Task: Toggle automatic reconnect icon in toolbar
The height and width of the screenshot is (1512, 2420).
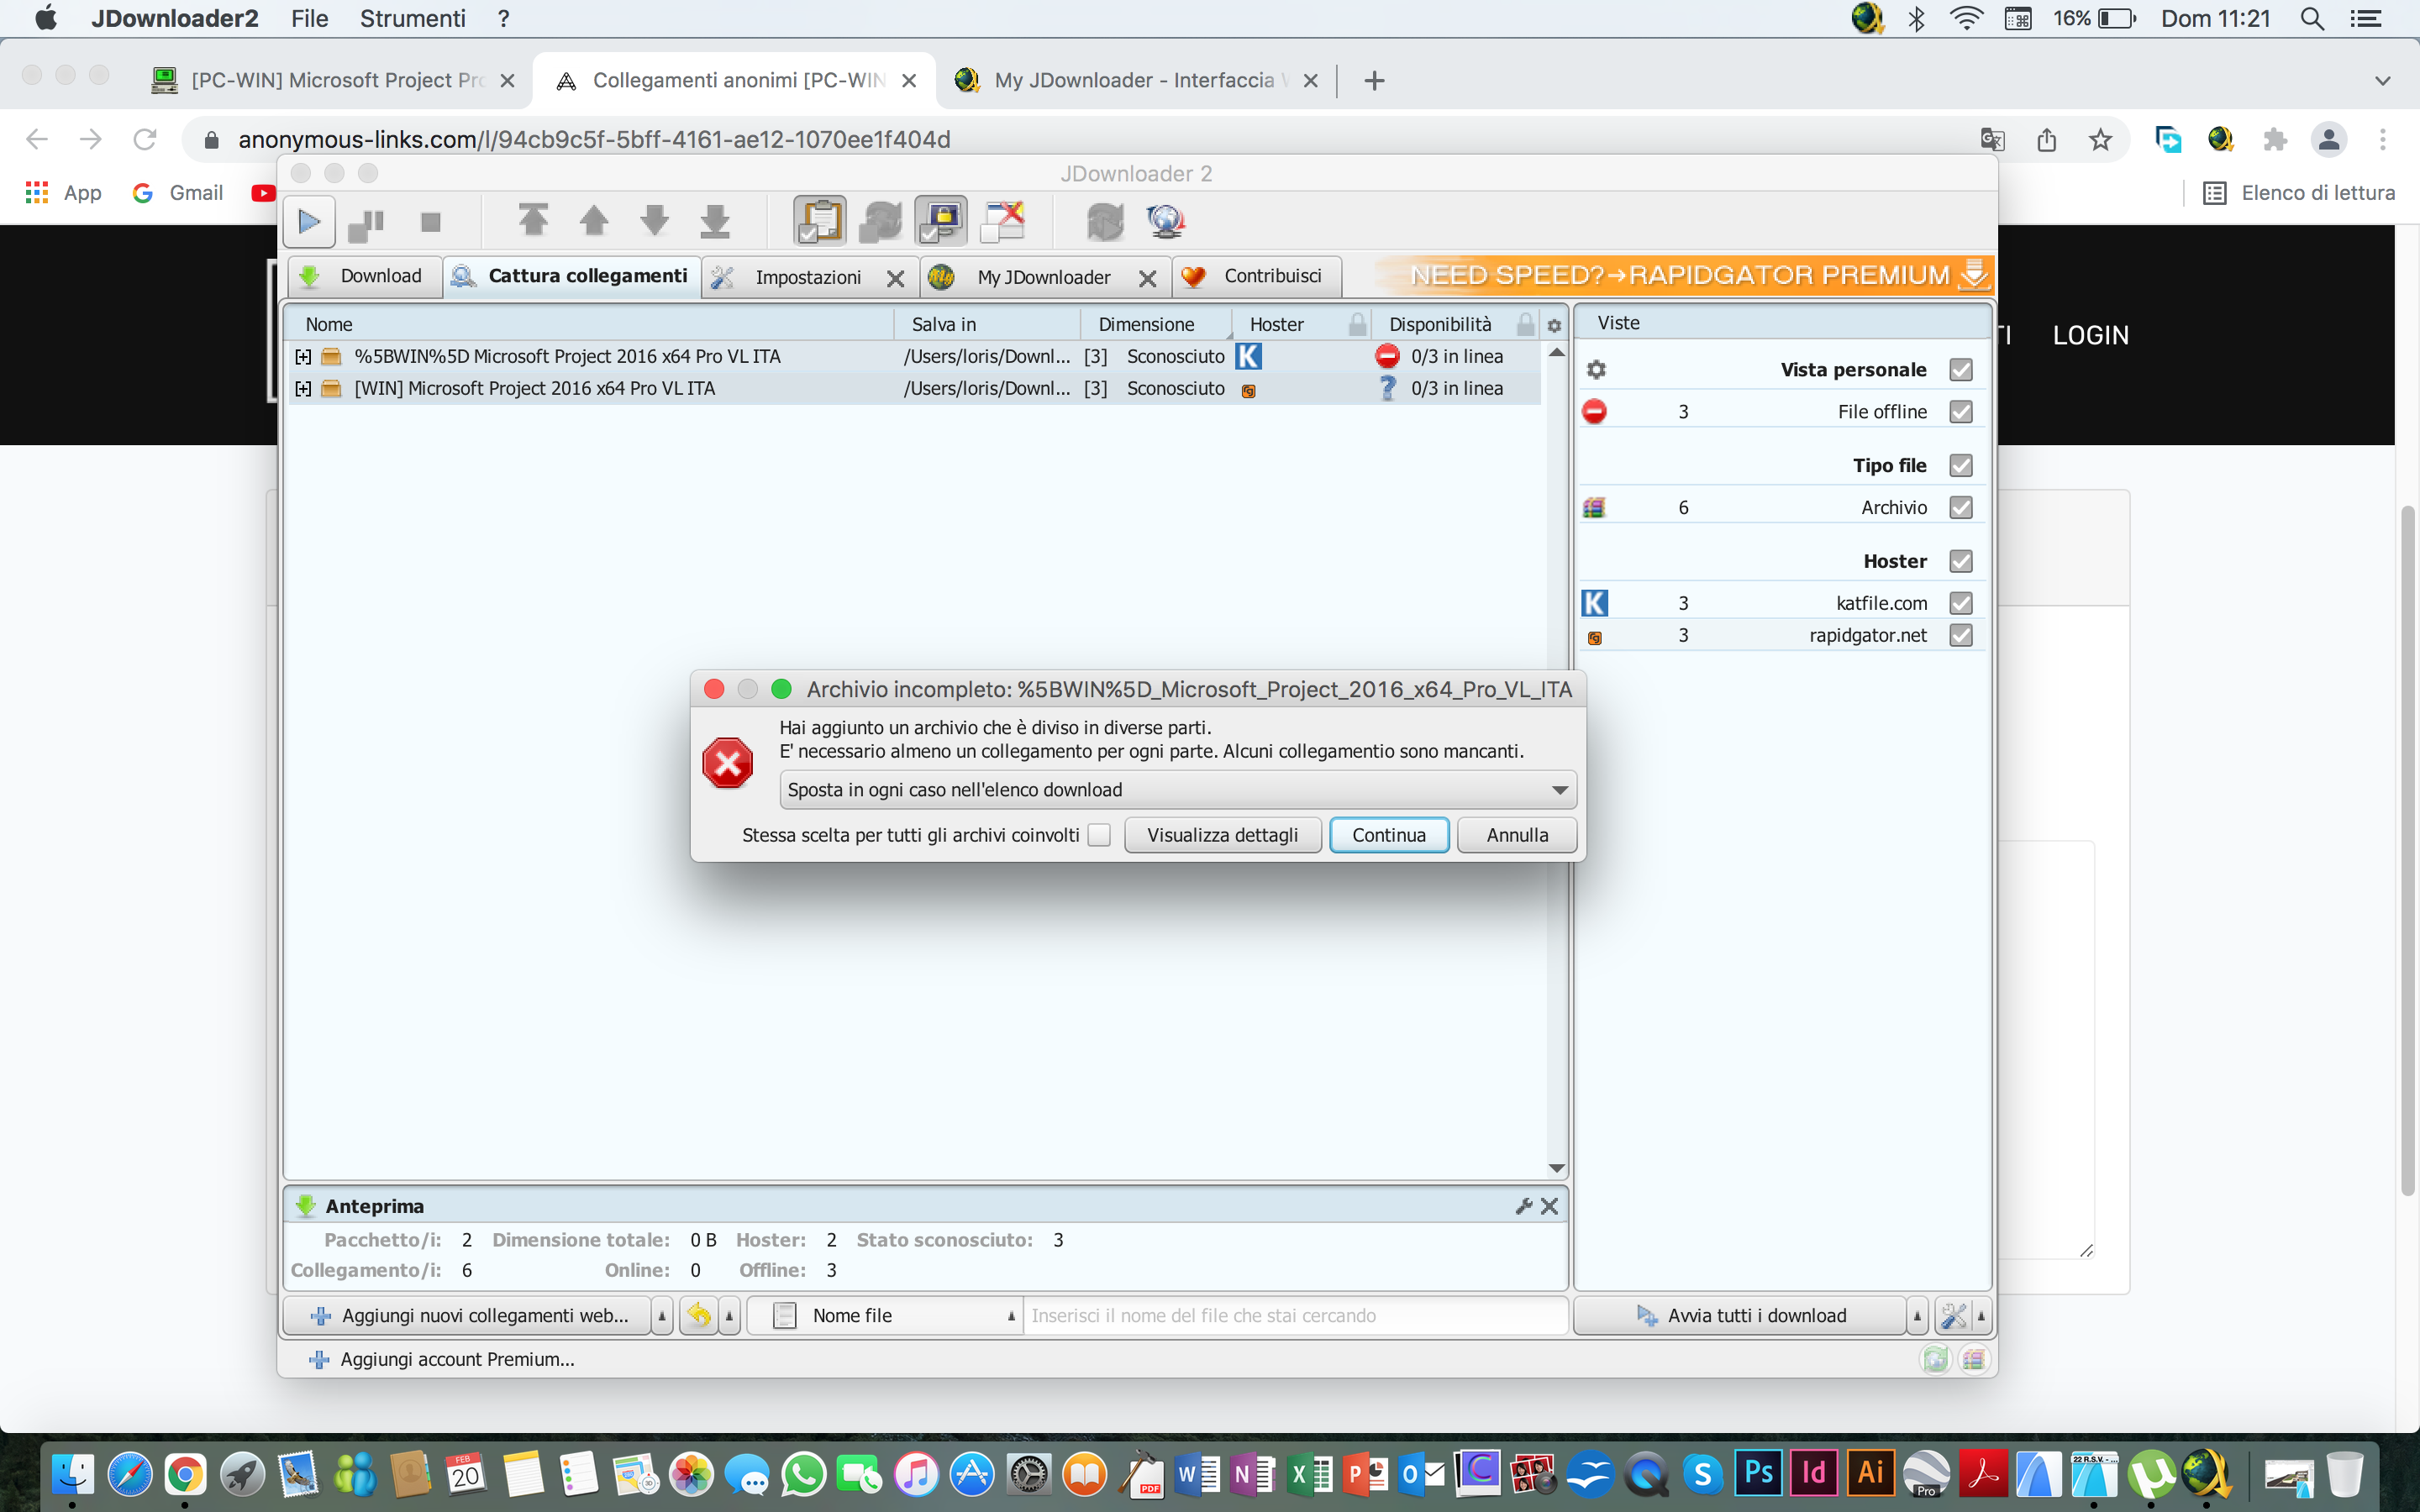Action: tap(880, 221)
